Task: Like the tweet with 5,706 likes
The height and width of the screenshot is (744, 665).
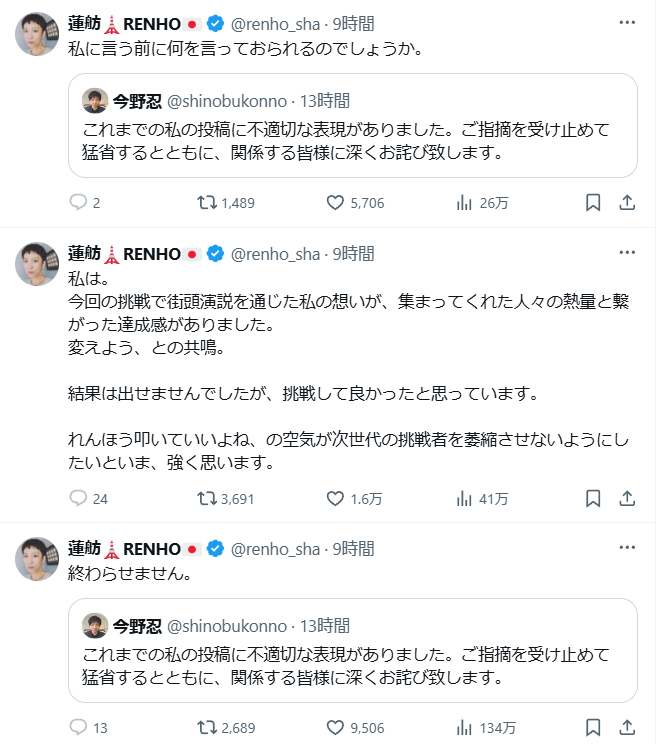Action: click(337, 202)
